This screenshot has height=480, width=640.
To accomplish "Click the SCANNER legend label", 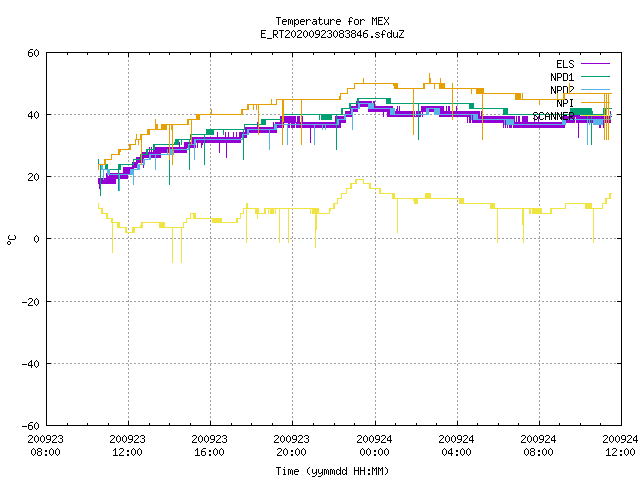I will pos(553,116).
